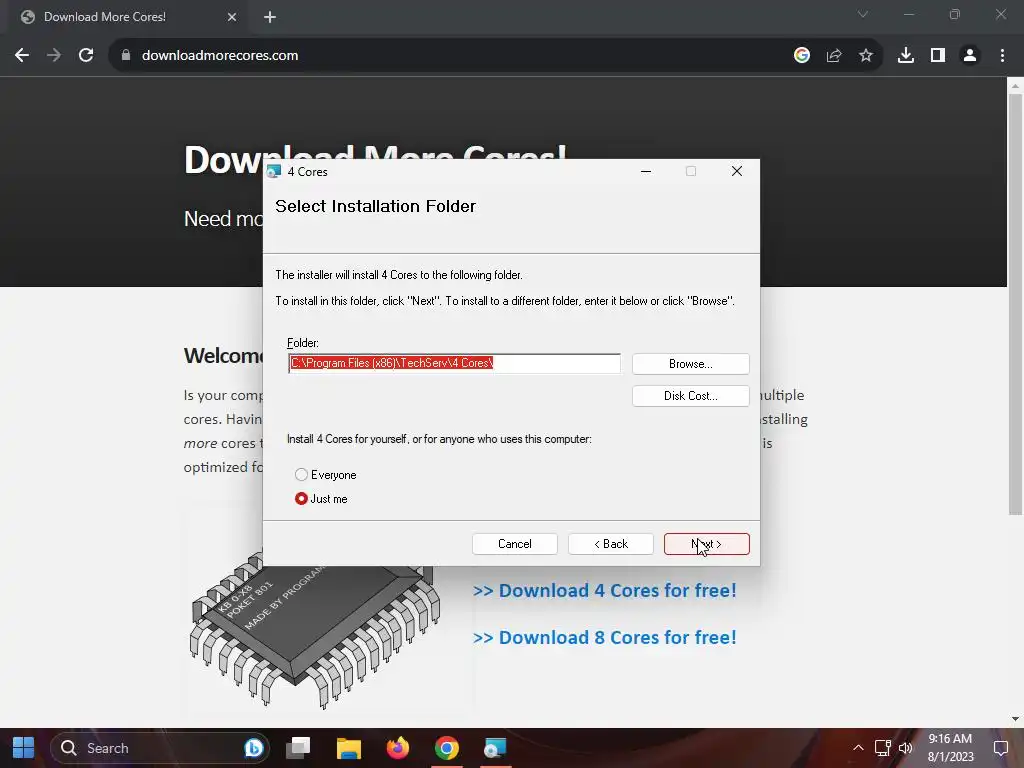Close the Download More Cores! tab

pos(232,17)
